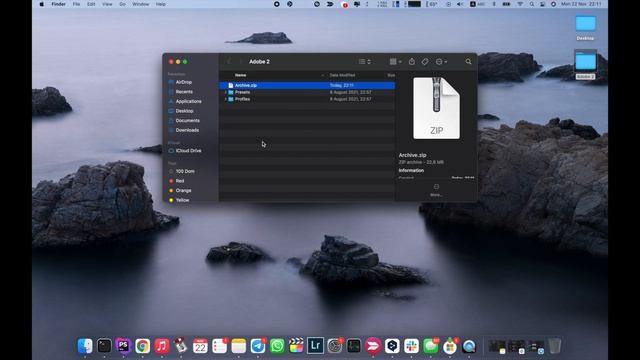640x360 pixels.
Task: Sort by the Name column header
Action: [240, 75]
